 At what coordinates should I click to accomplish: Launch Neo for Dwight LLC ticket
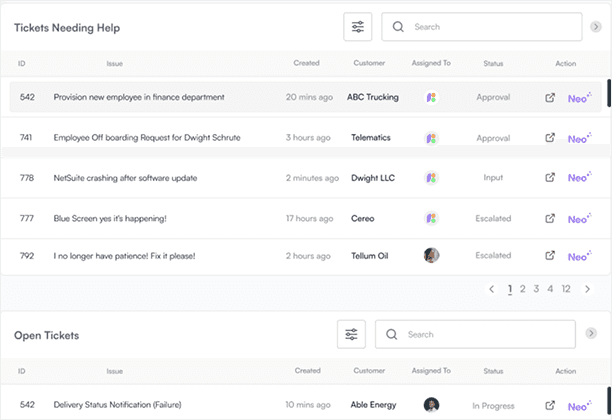580,177
